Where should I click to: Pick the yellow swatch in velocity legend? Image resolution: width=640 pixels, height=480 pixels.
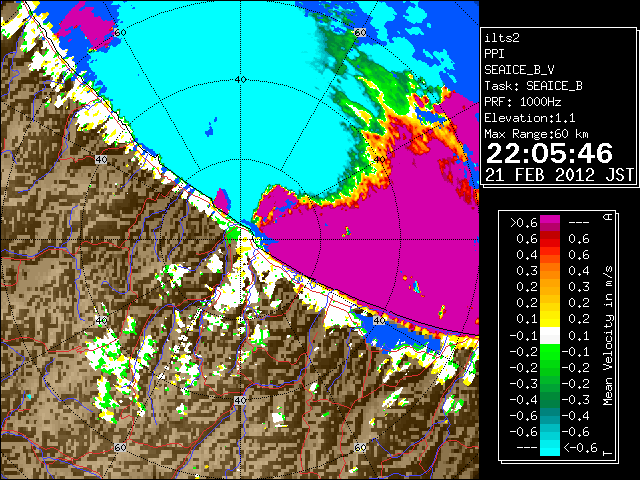[550, 319]
